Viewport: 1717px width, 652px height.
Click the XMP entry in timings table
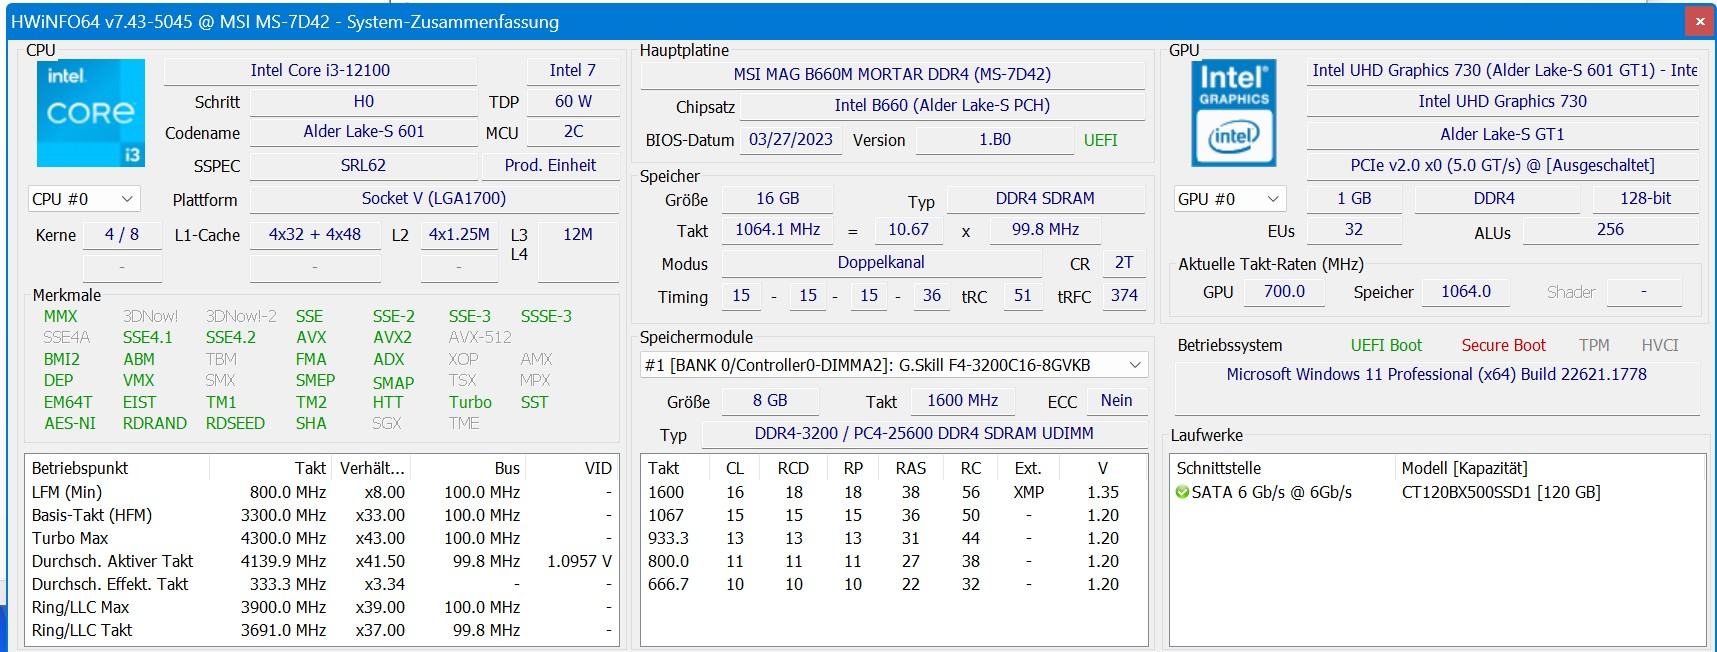(1028, 492)
